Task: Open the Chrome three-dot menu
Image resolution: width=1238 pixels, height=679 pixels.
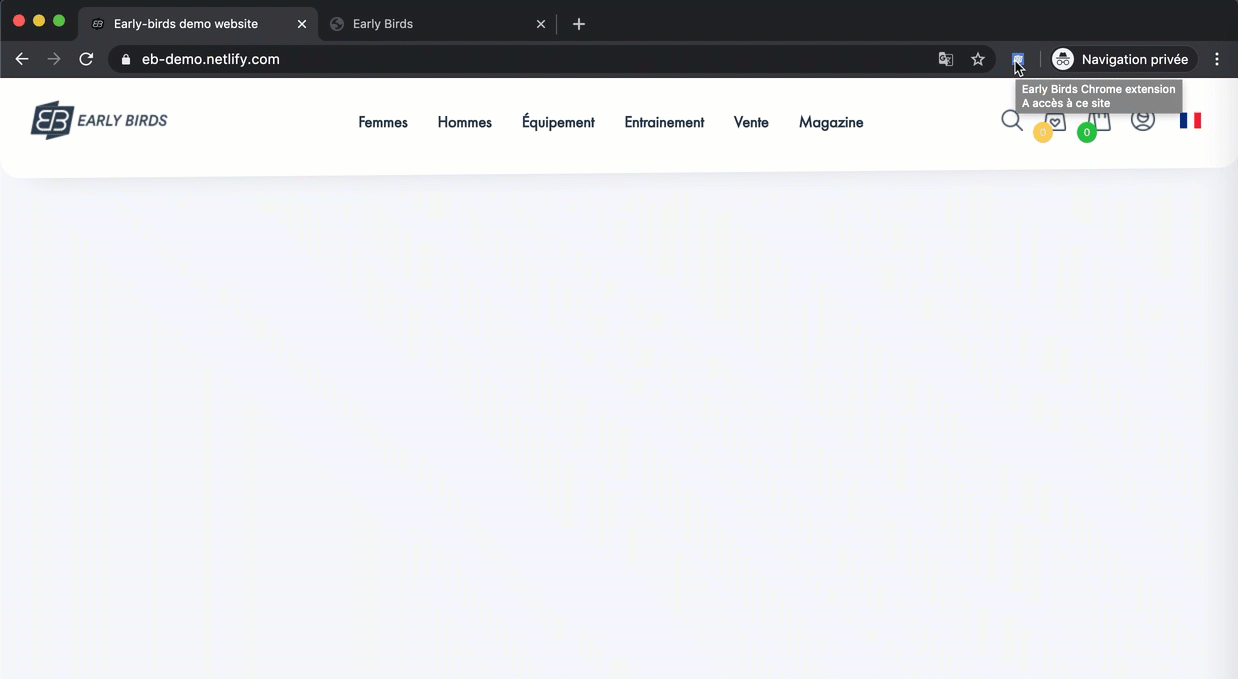Action: coord(1217,59)
